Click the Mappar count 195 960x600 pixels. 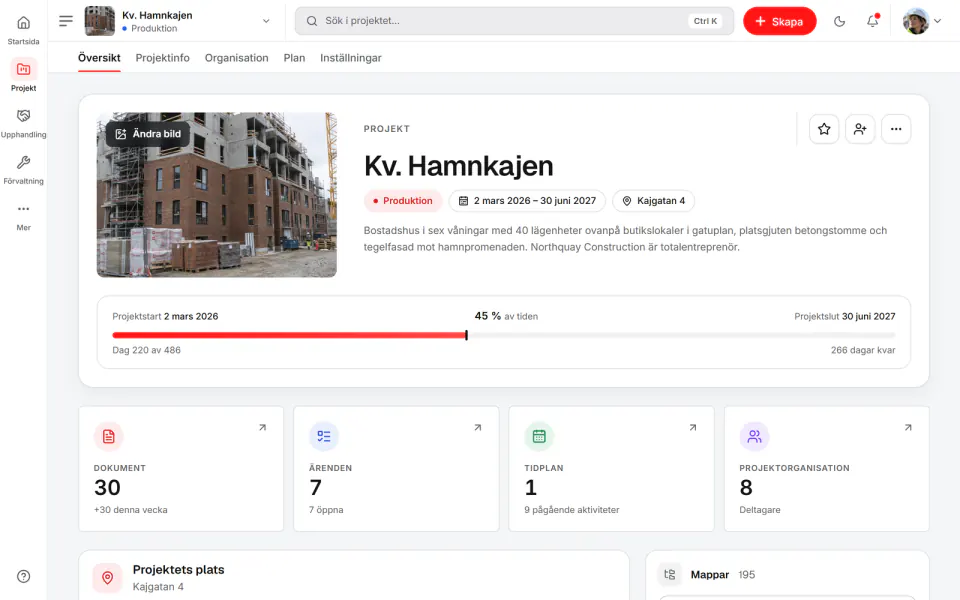pyautogui.click(x=746, y=574)
